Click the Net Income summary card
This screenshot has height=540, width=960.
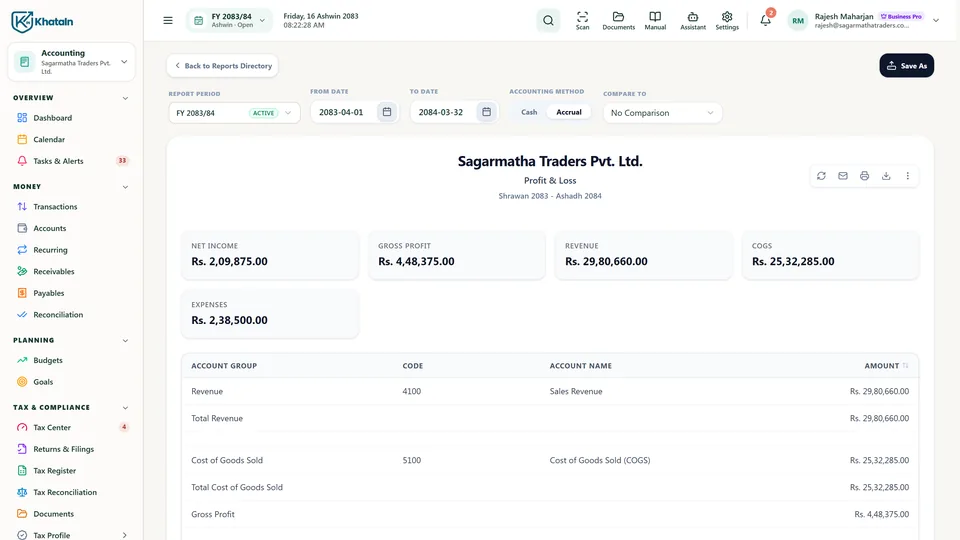270,255
